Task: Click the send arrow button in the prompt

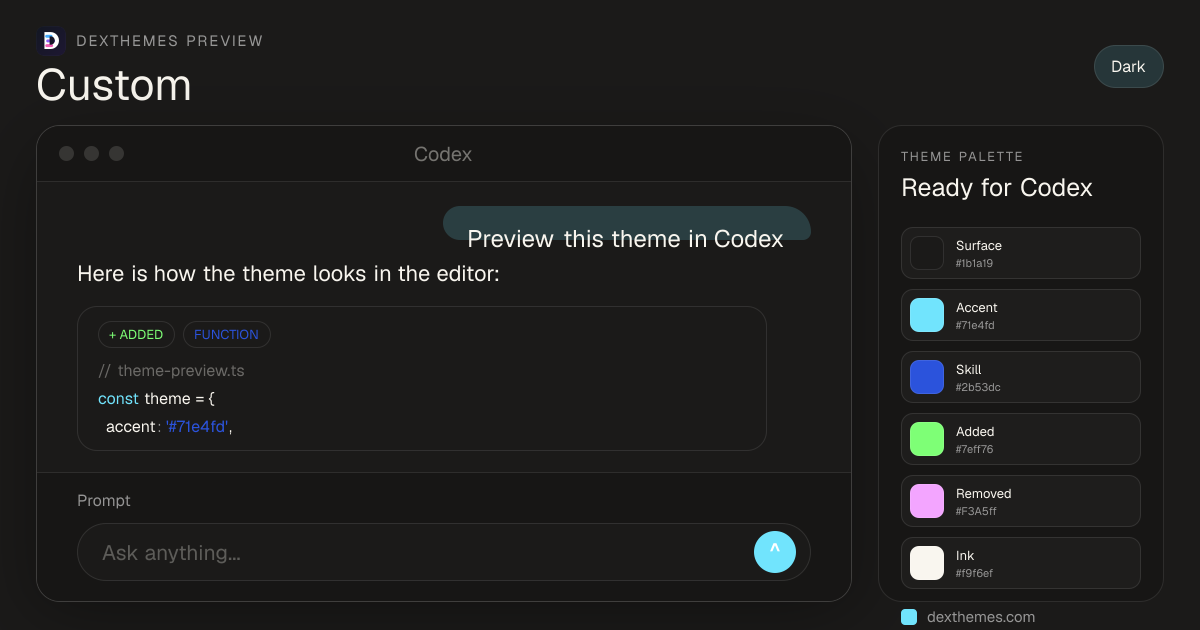Action: tap(774, 552)
